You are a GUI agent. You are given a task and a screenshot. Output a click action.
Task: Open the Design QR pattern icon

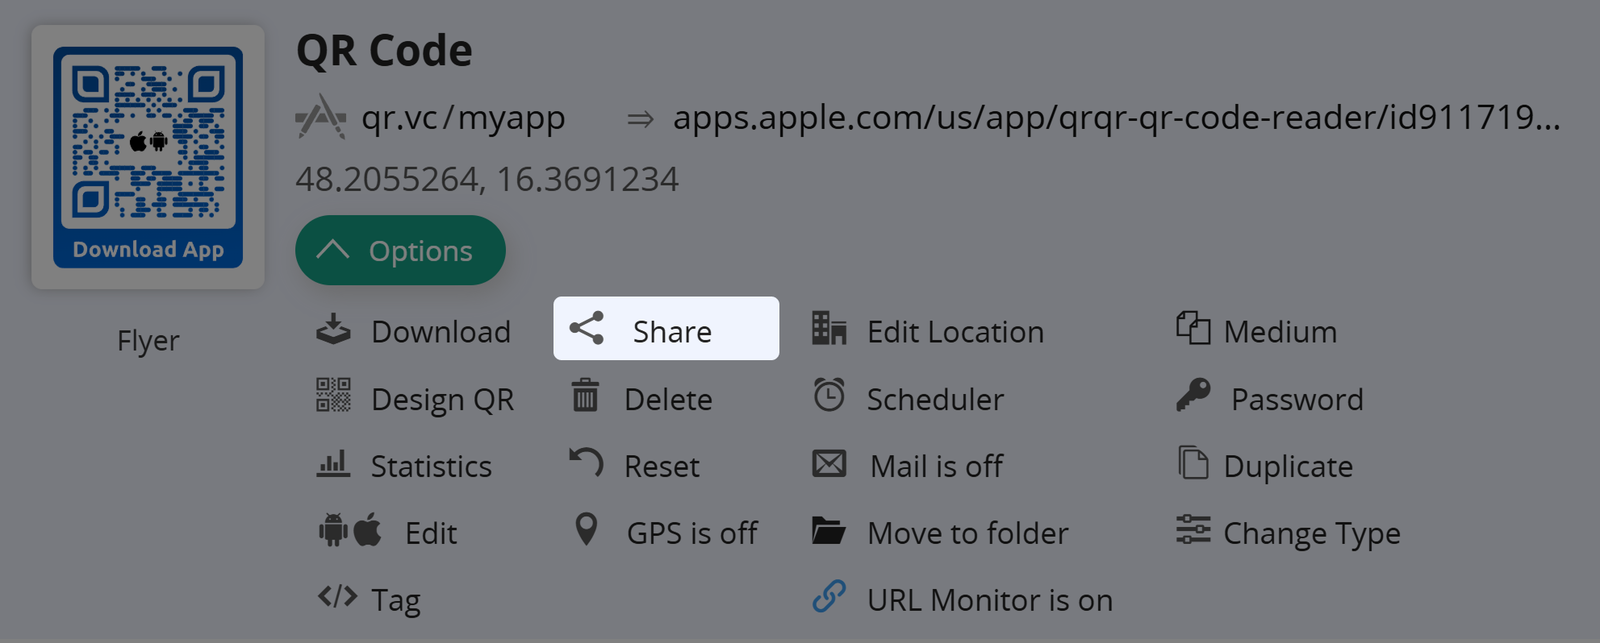[333, 396]
